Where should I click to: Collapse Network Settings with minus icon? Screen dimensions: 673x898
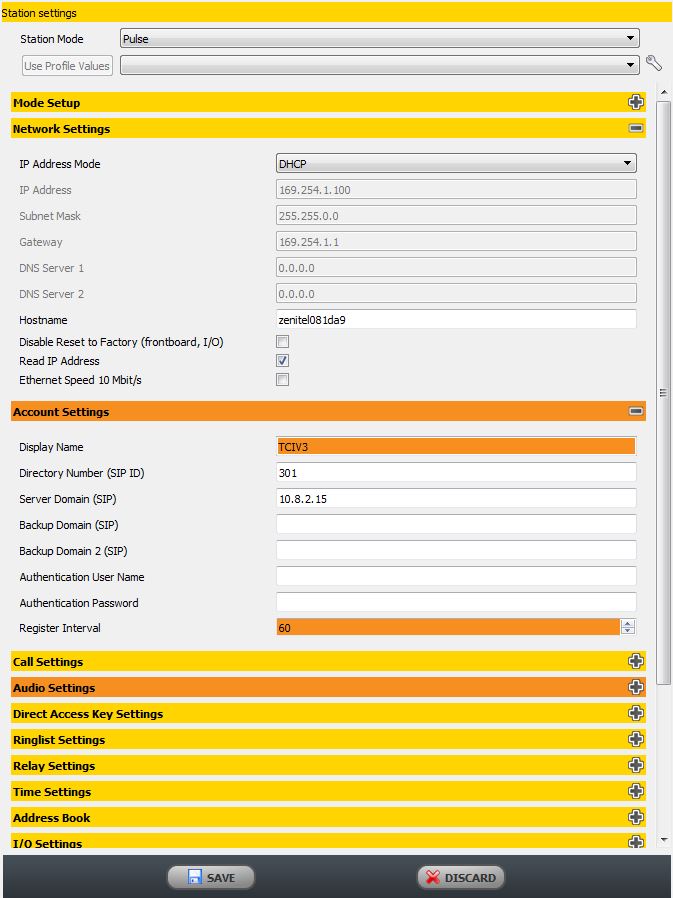(x=635, y=129)
